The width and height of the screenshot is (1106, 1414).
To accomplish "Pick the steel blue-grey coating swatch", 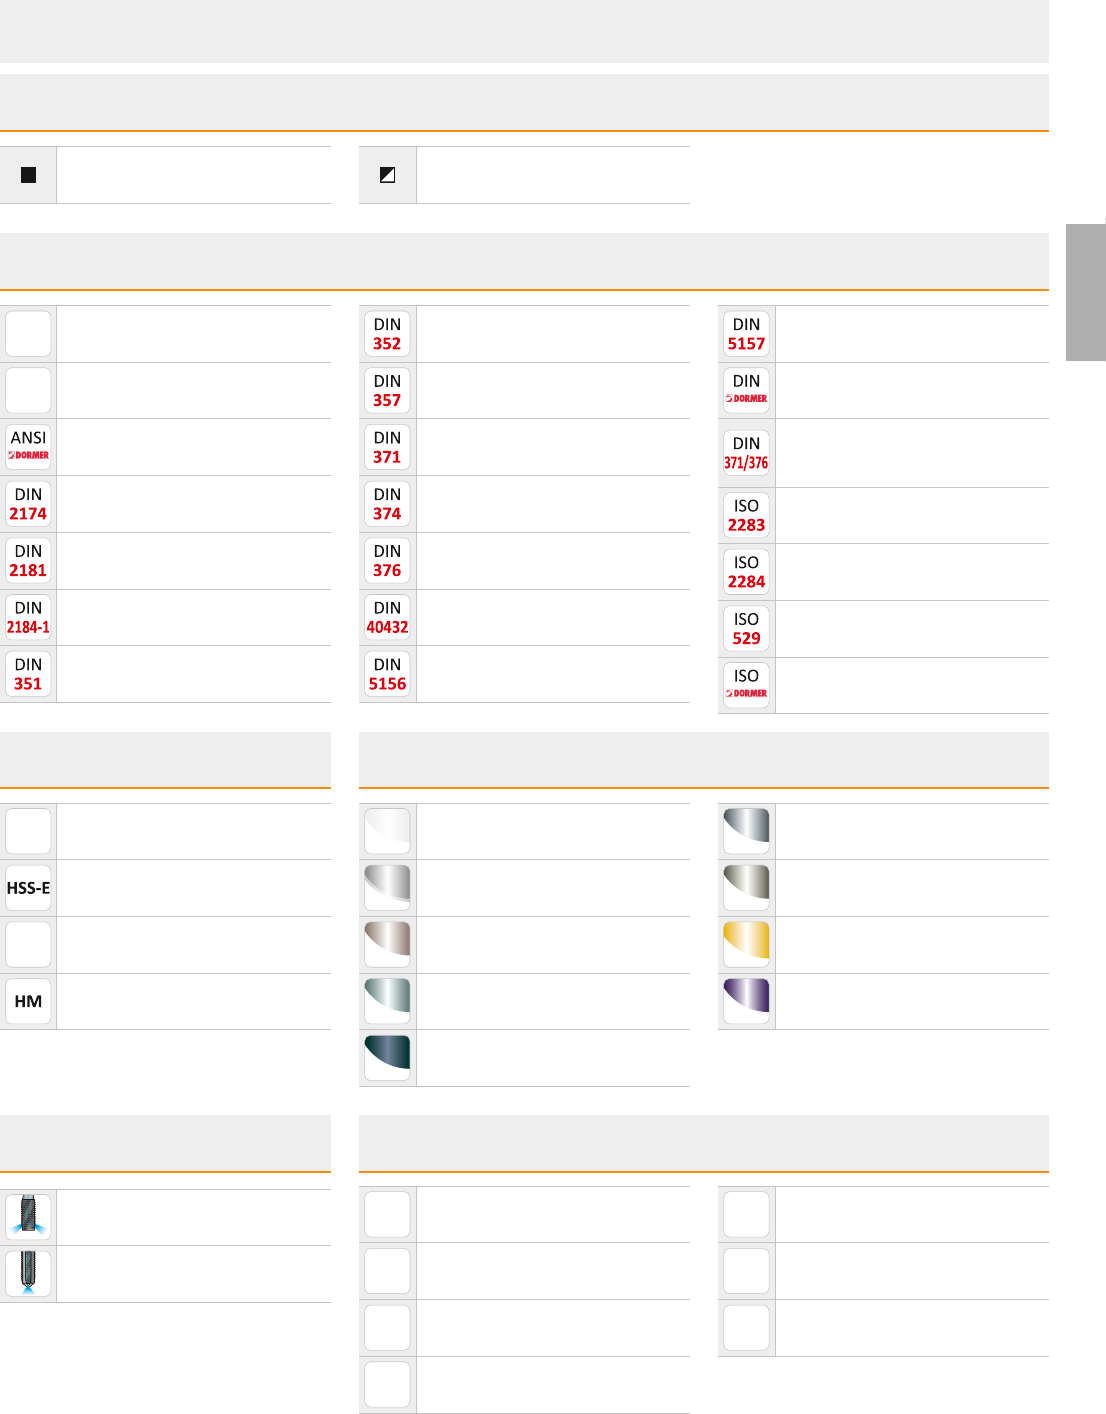I will 746,831.
